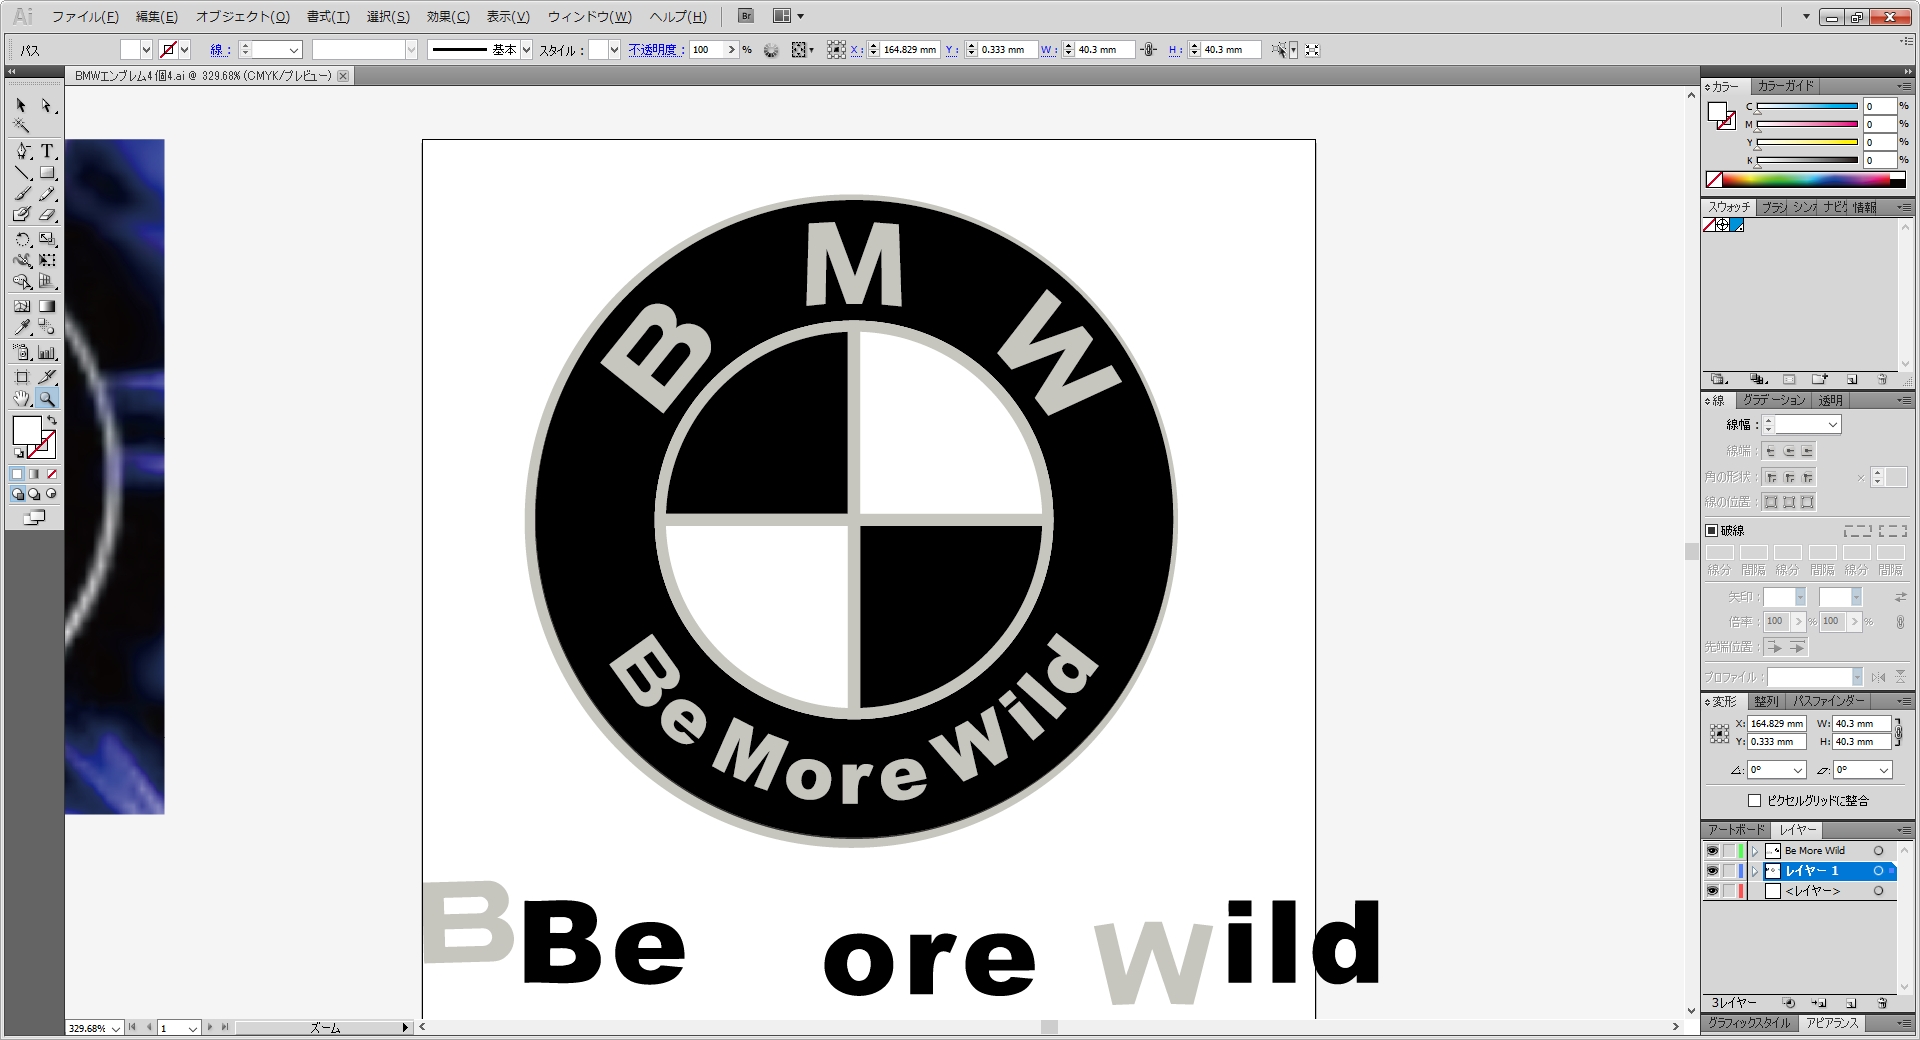Select the Hand tool
Image resolution: width=1920 pixels, height=1040 pixels.
coord(22,399)
